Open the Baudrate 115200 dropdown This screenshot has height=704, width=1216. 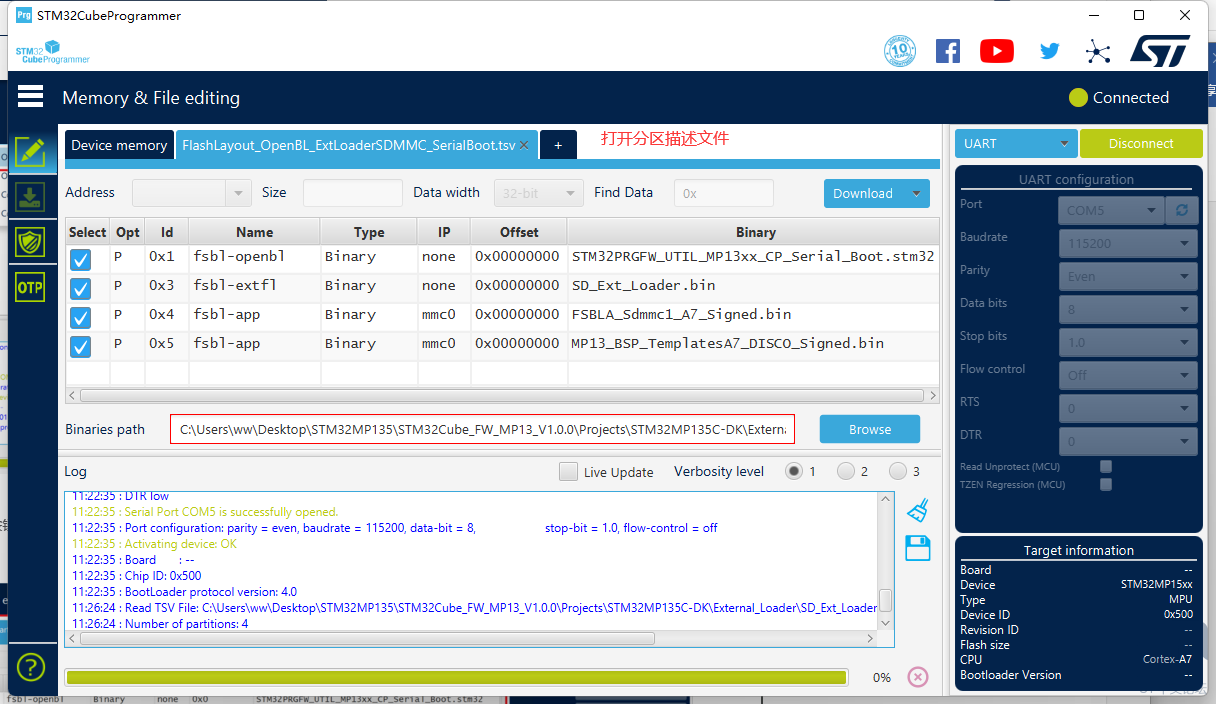1128,243
